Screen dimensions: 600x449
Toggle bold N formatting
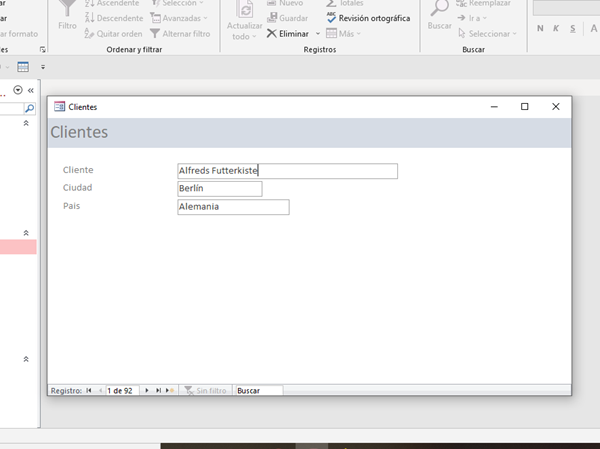click(x=540, y=28)
